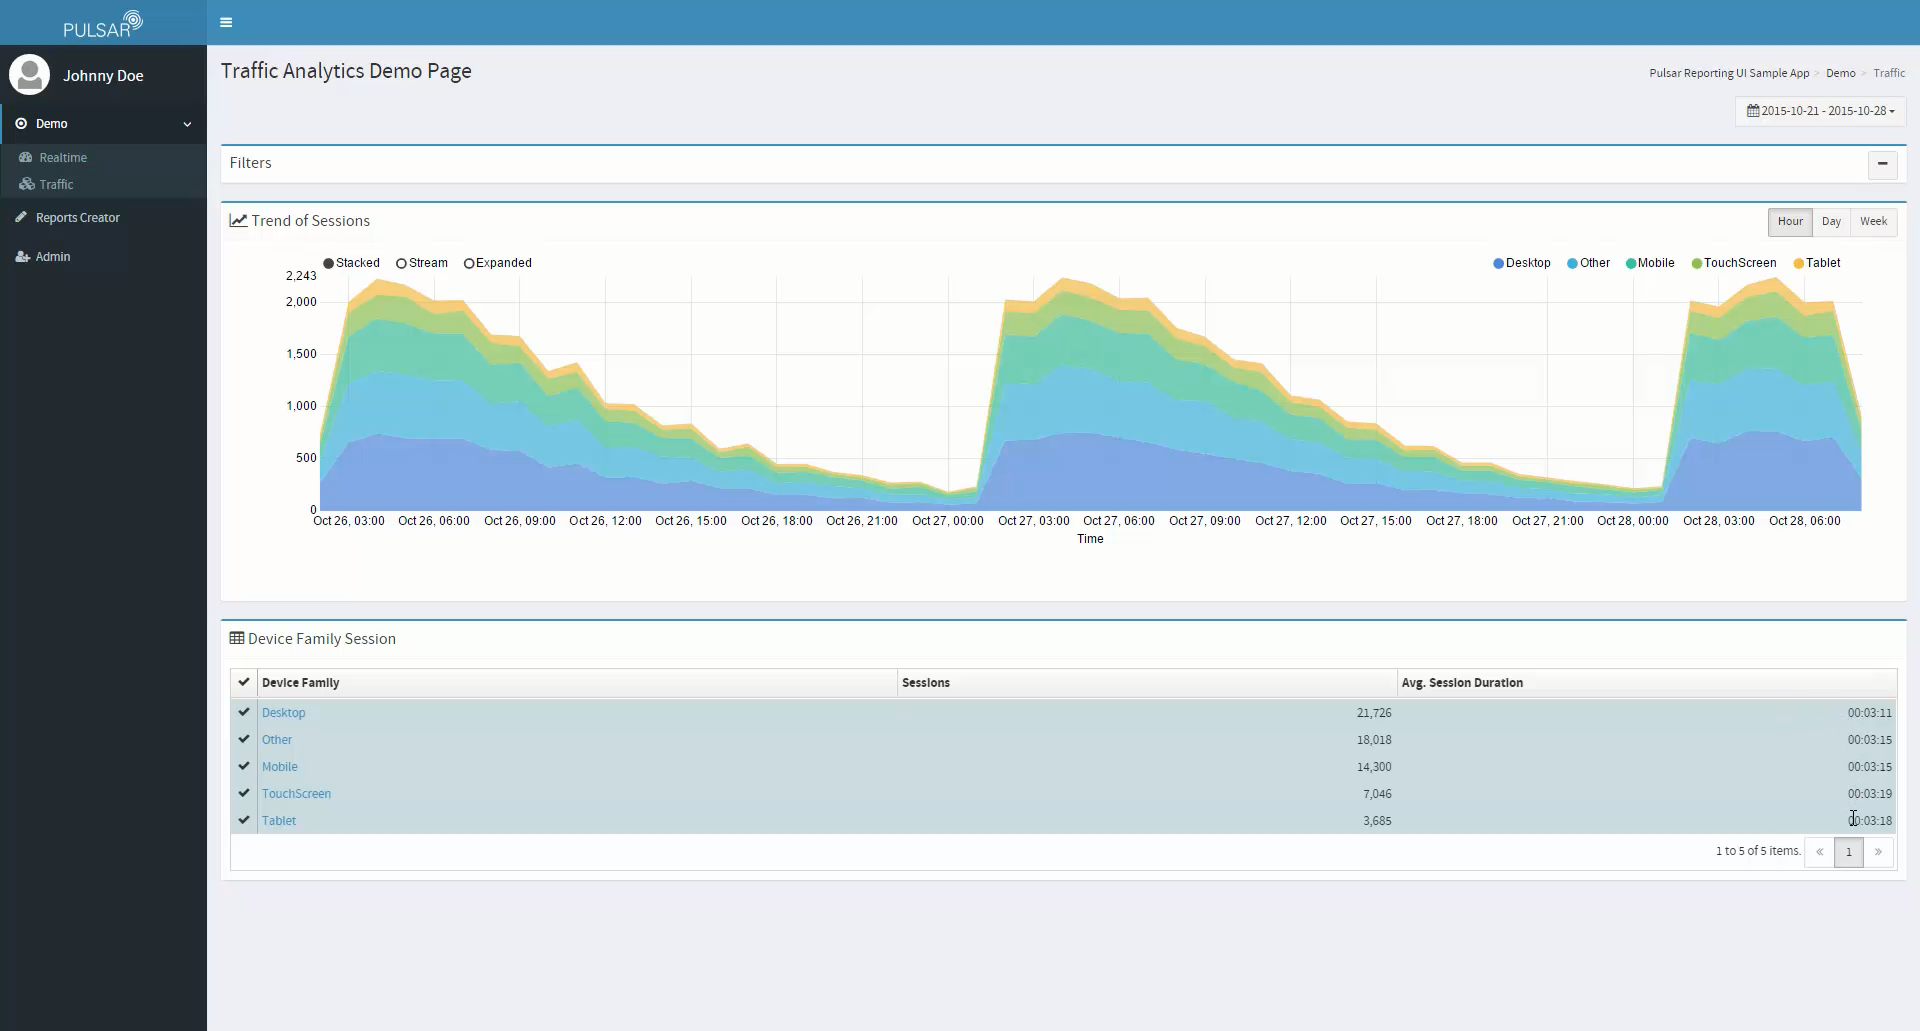The height and width of the screenshot is (1031, 1920).
Task: Open the TouchScreen device family link
Action: pos(296,794)
